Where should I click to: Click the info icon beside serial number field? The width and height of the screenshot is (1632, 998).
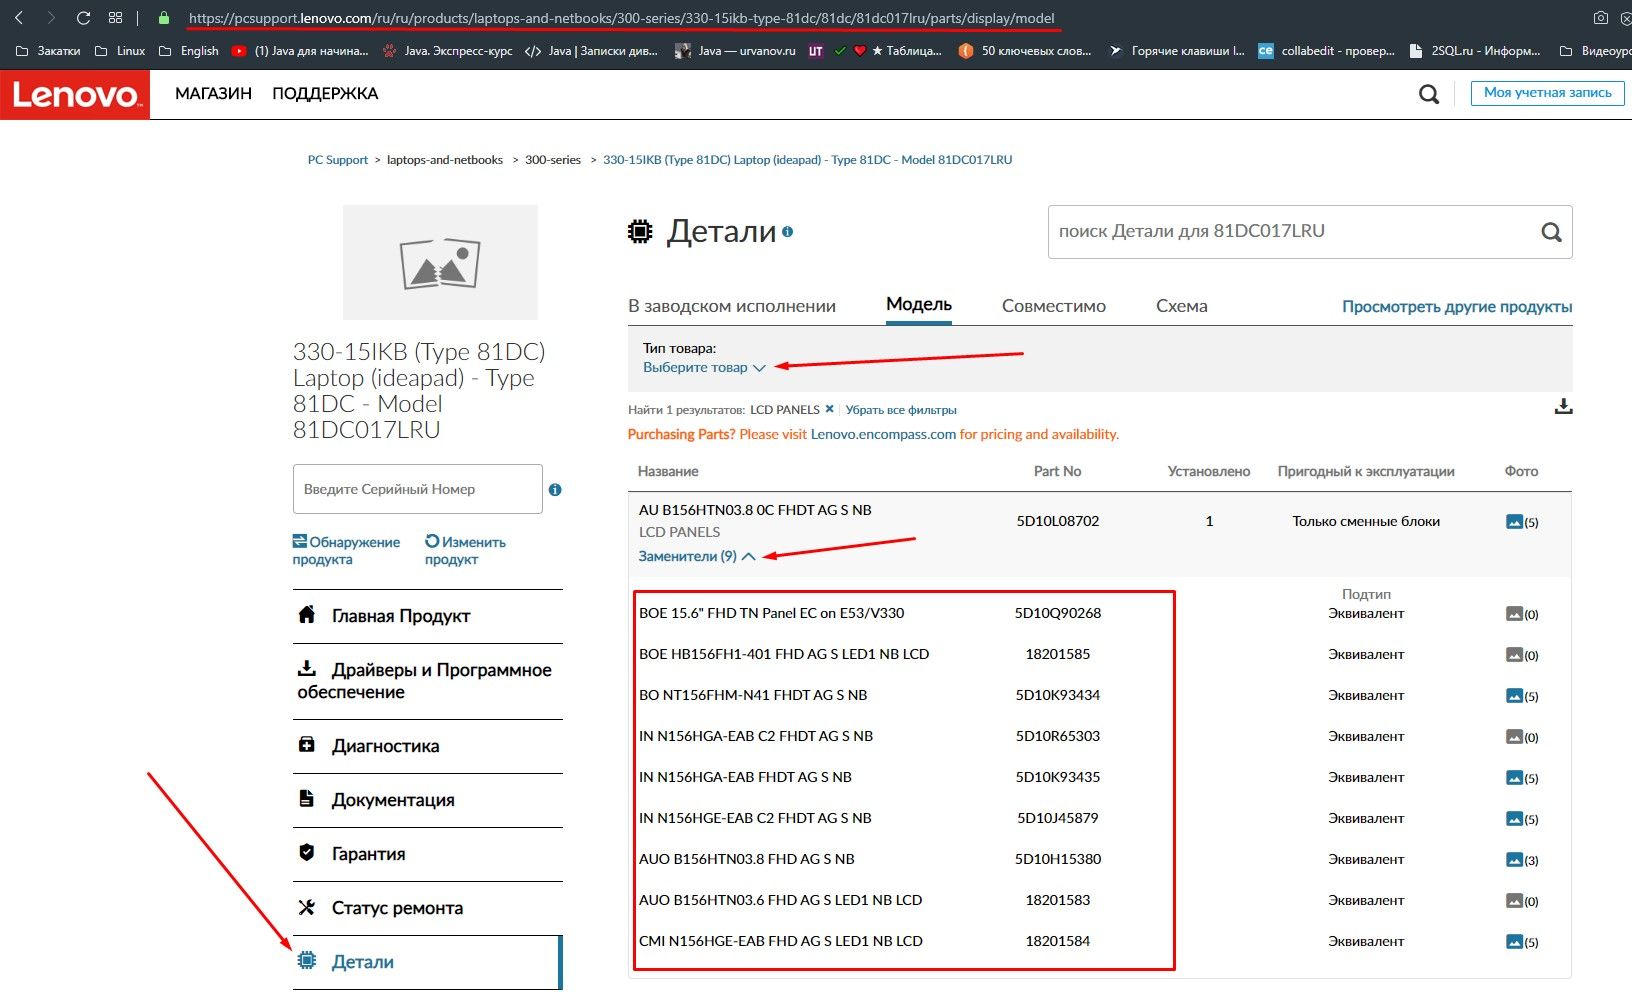coord(555,490)
